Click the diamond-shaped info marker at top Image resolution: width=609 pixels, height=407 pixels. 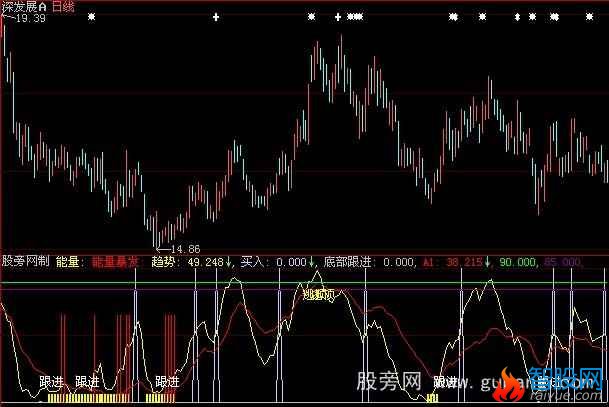click(x=517, y=17)
